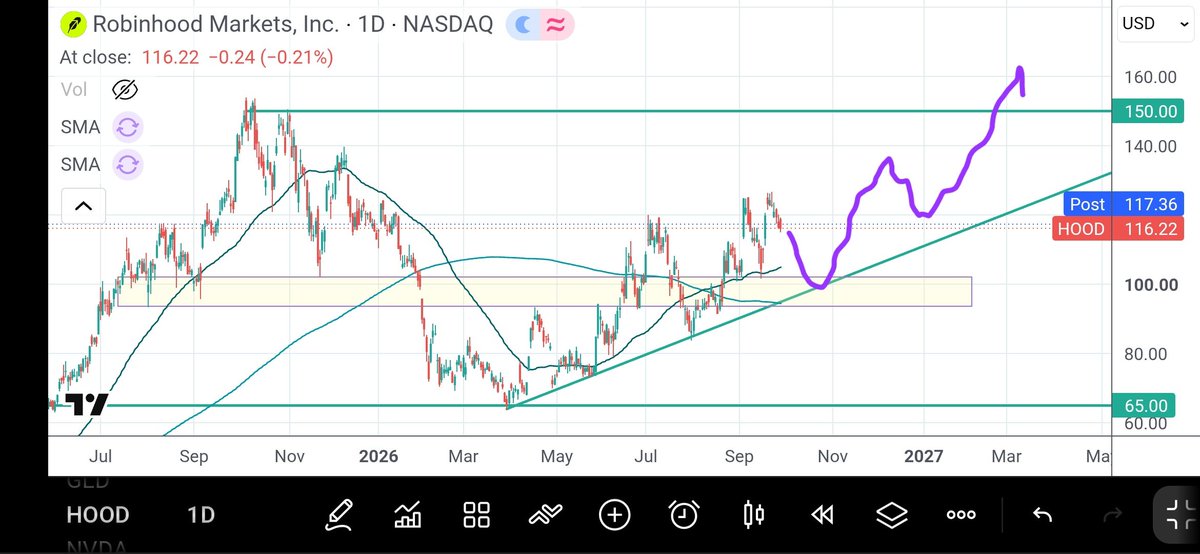The height and width of the screenshot is (554, 1200).
Task: Click the Post 117.36 price label
Action: (1124, 204)
